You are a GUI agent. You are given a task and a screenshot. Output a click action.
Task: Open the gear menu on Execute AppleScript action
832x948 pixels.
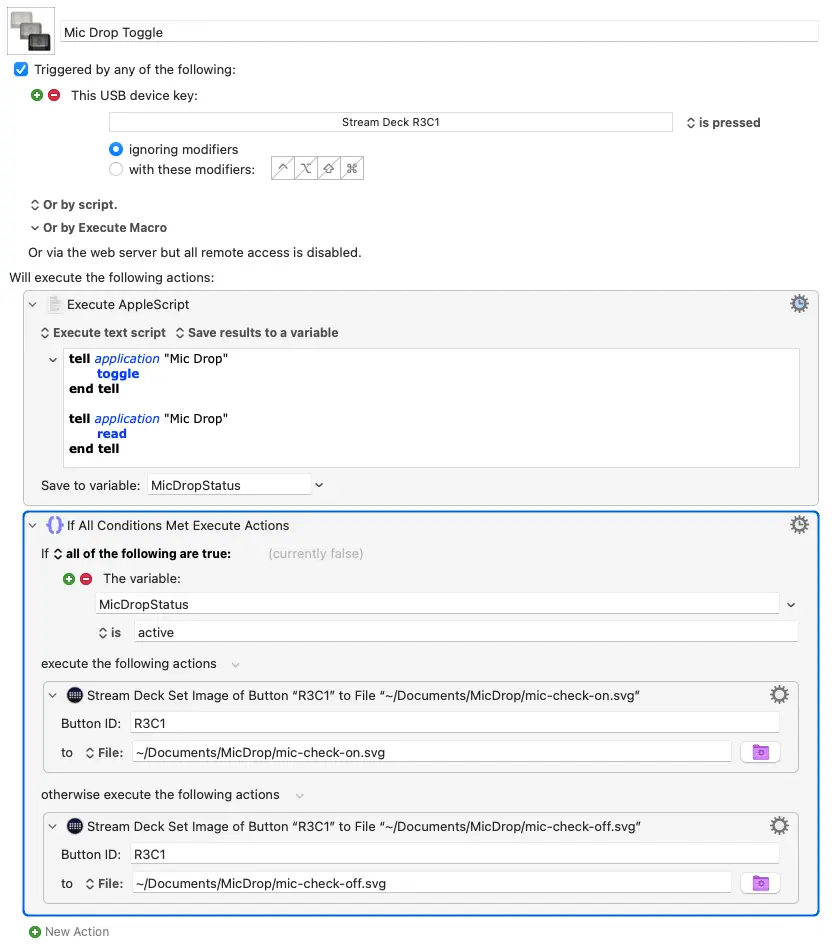tap(798, 304)
